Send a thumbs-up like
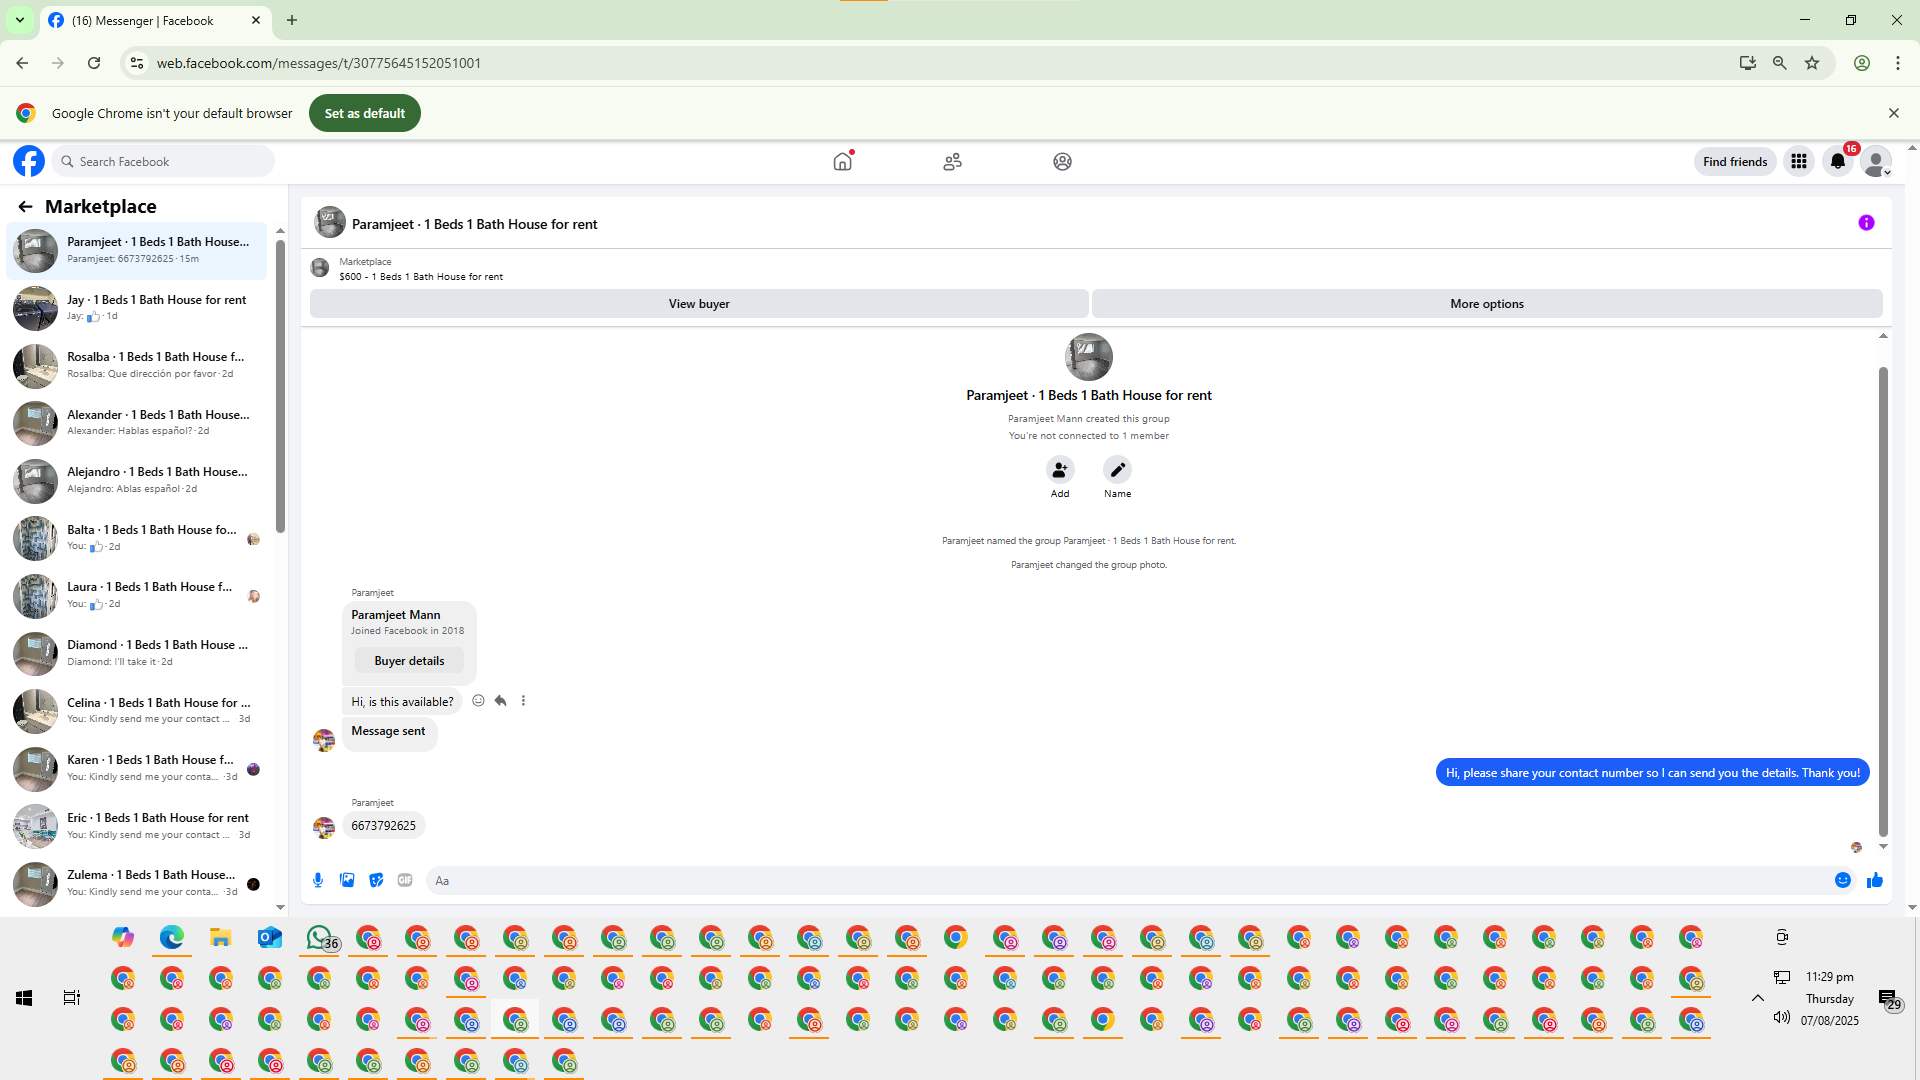Viewport: 1920px width, 1080px height. point(1874,880)
